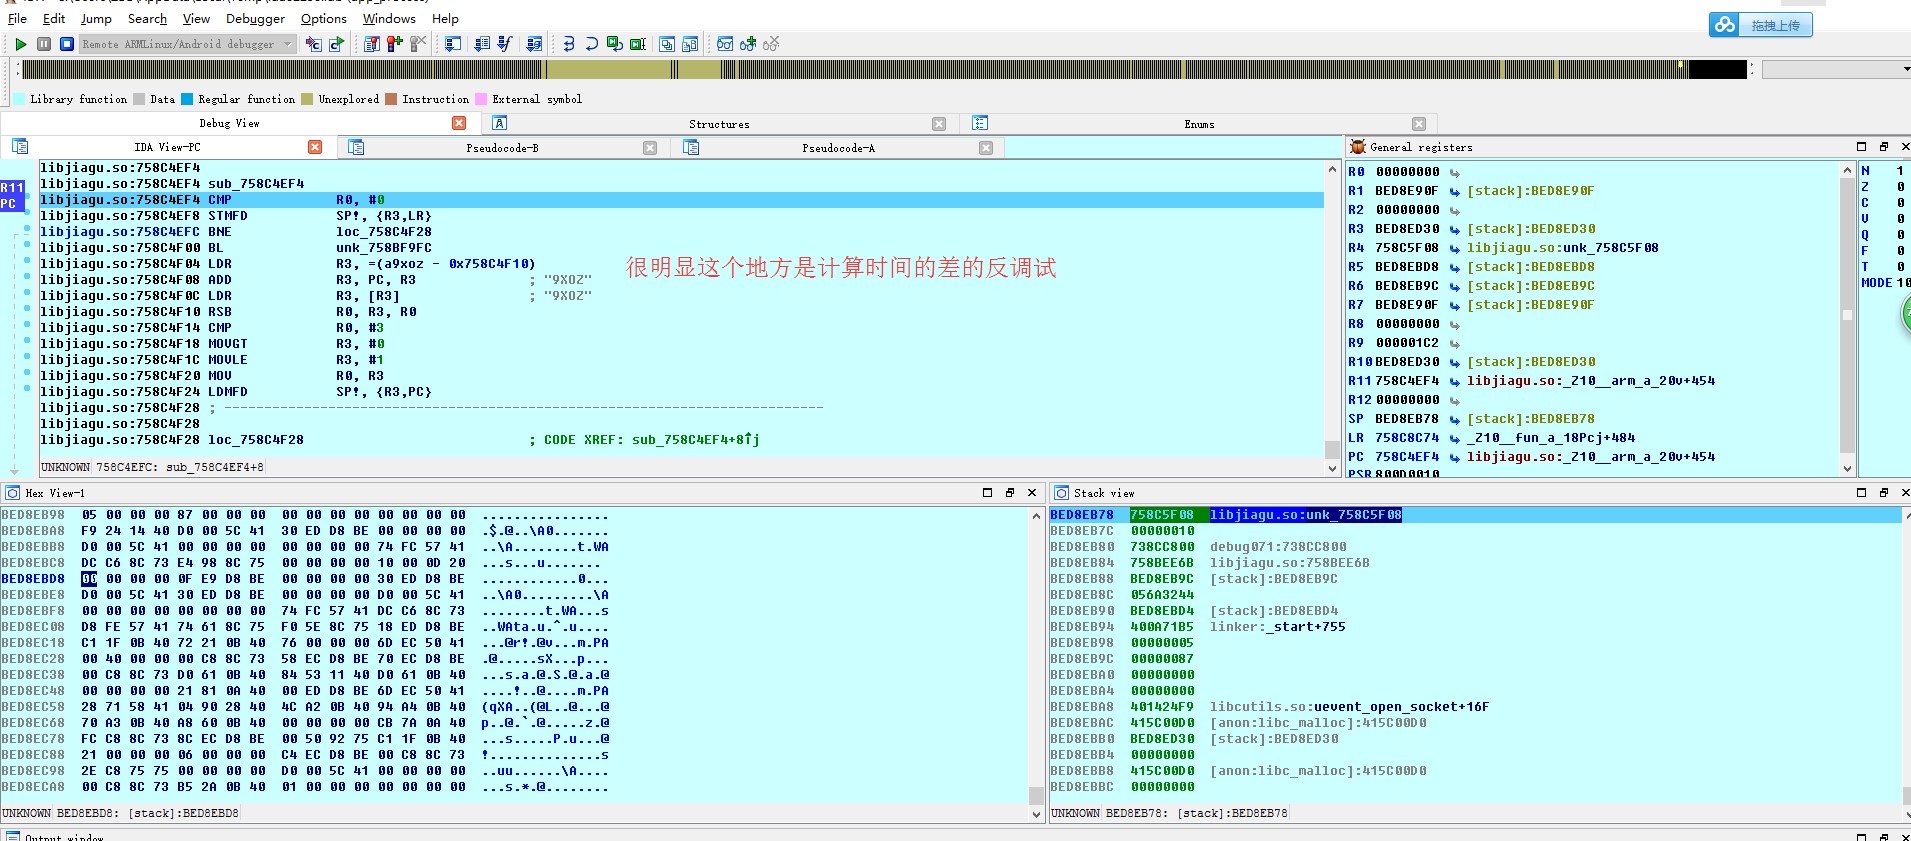Click the _Z10__fun_a_18Pcj+484 link for LR
The width and height of the screenshot is (1911, 841).
pos(1551,438)
